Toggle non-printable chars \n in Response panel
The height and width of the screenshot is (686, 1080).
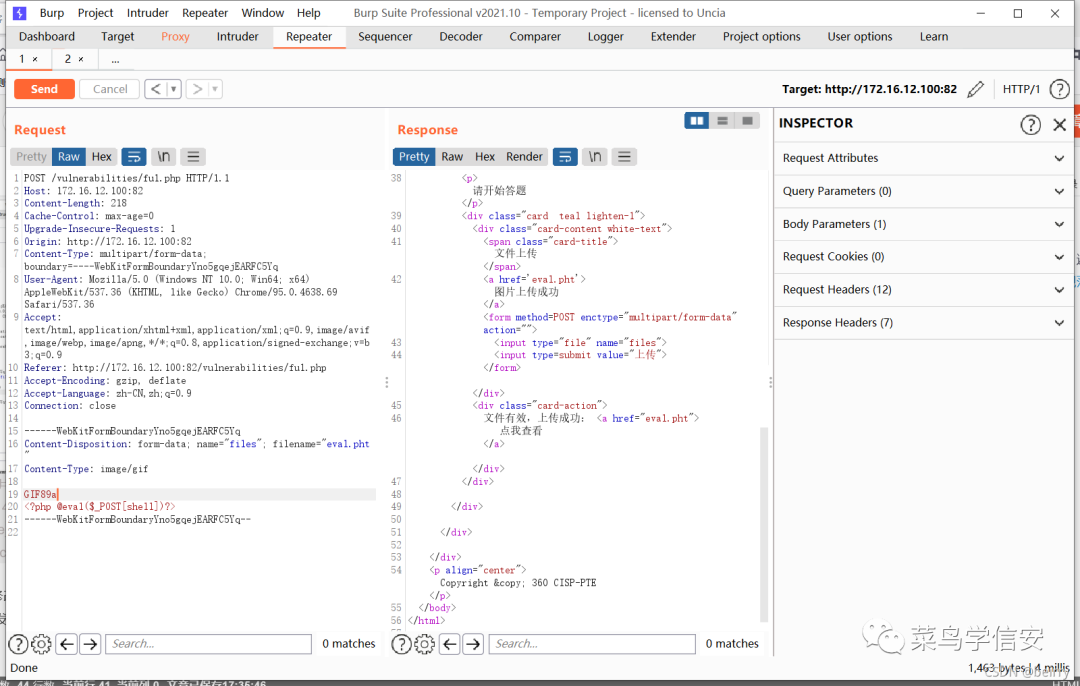594,157
